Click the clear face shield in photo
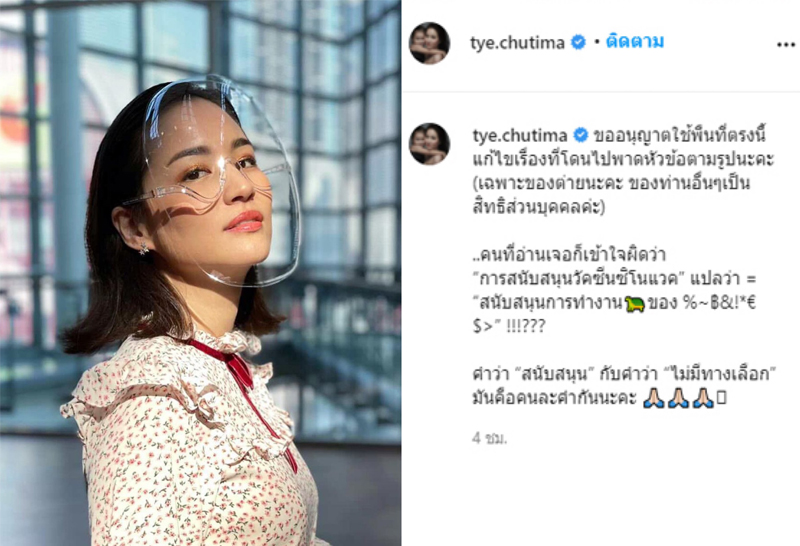This screenshot has width=800, height=546. tap(220, 179)
